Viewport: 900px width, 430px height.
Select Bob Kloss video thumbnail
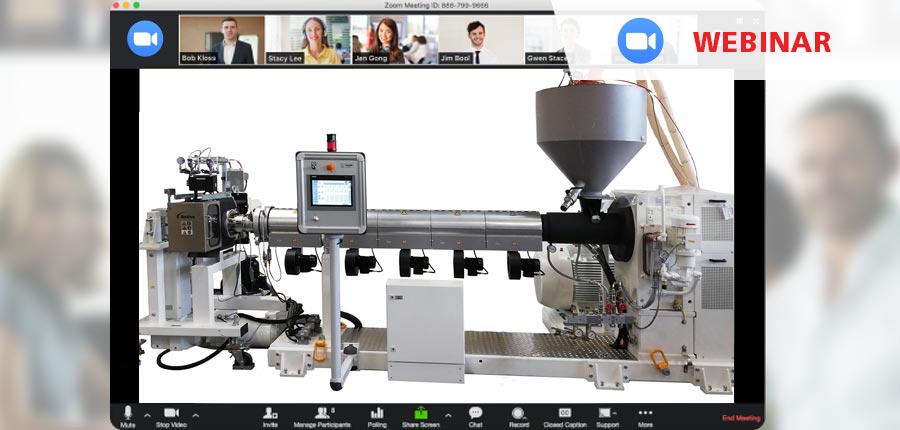pos(222,40)
